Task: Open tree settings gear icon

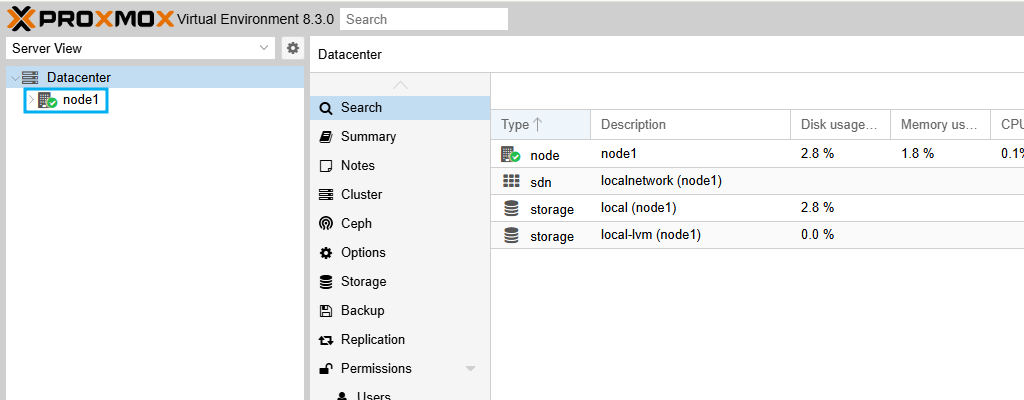Action: click(293, 48)
